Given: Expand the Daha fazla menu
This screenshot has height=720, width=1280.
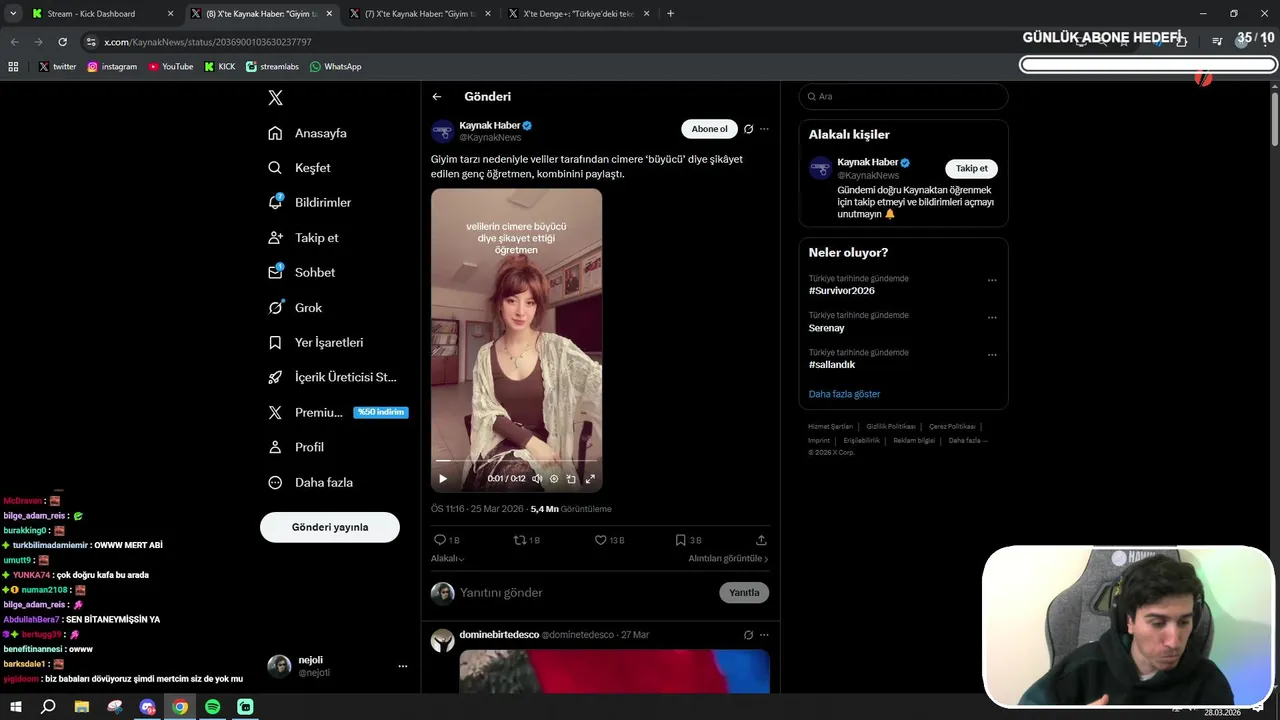Looking at the screenshot, I should click(x=311, y=482).
